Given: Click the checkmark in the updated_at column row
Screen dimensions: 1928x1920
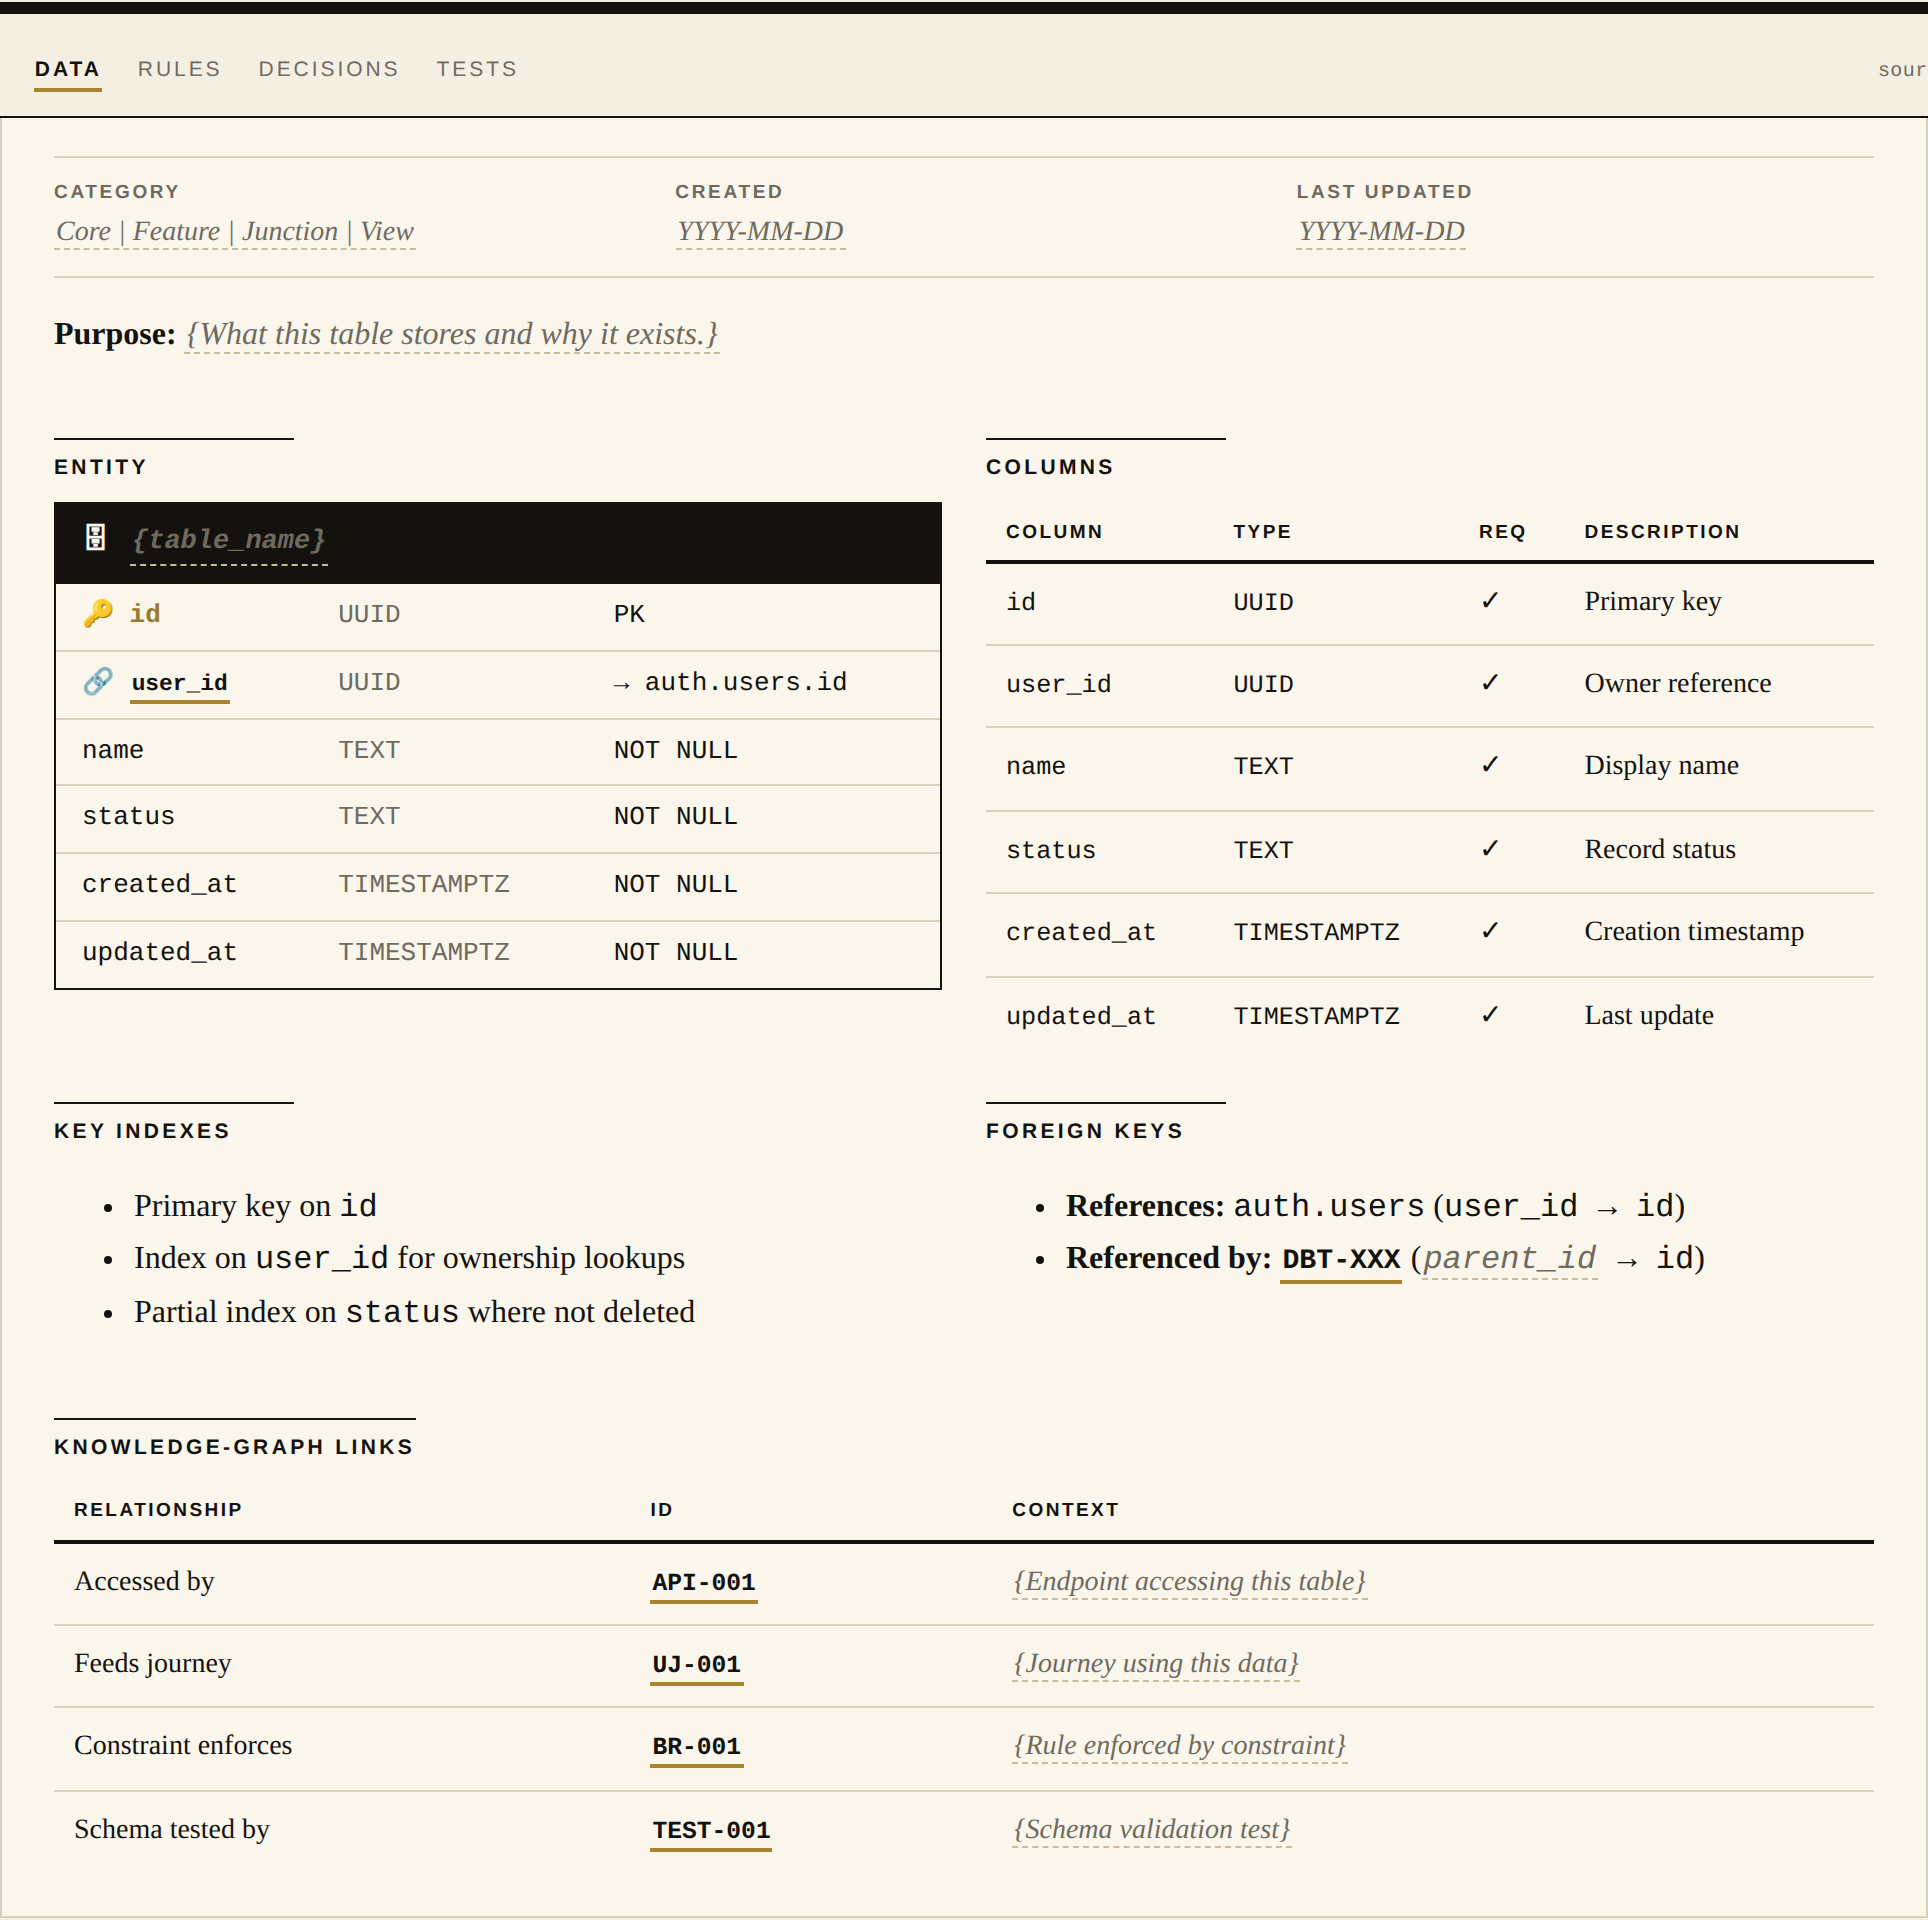Looking at the screenshot, I should (1490, 1015).
